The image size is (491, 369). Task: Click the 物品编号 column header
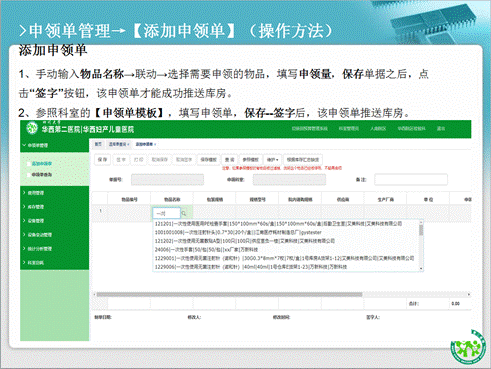[x=129, y=199]
